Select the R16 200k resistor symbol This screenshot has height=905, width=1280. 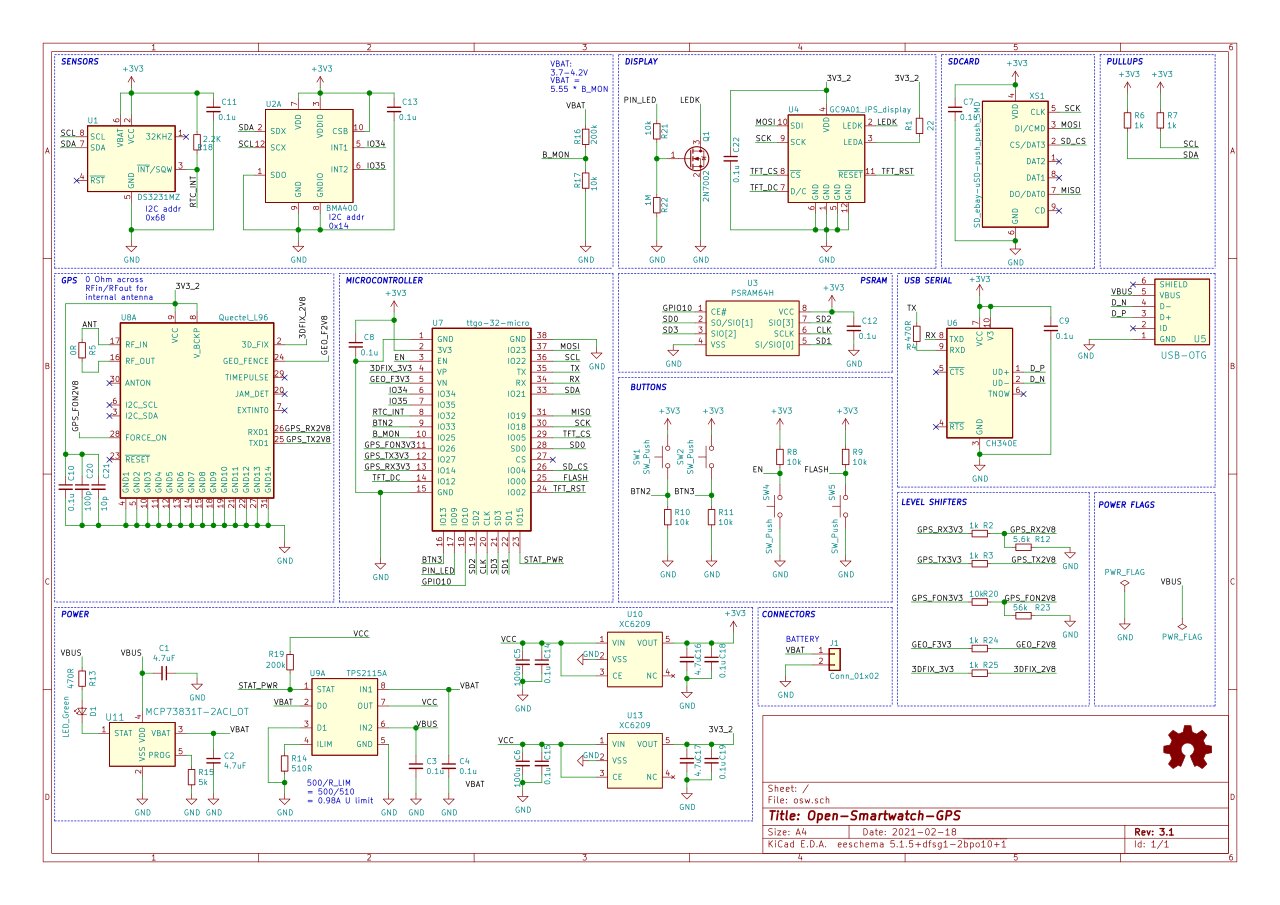point(586,138)
